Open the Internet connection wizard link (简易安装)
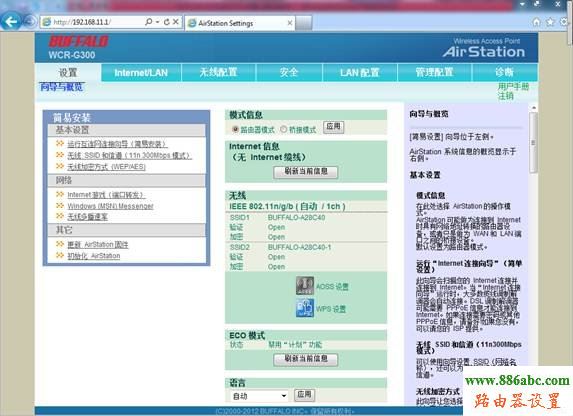The width and height of the screenshot is (573, 416). (x=117, y=144)
